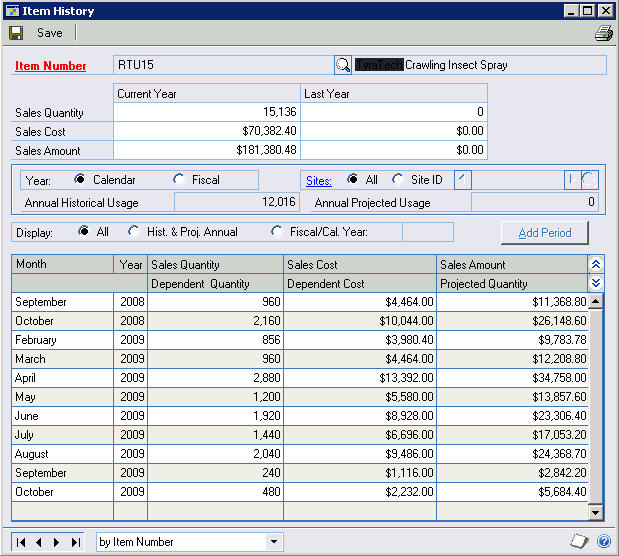Click the Add Period button
Viewport: 619px width, 556px height.
(x=545, y=233)
